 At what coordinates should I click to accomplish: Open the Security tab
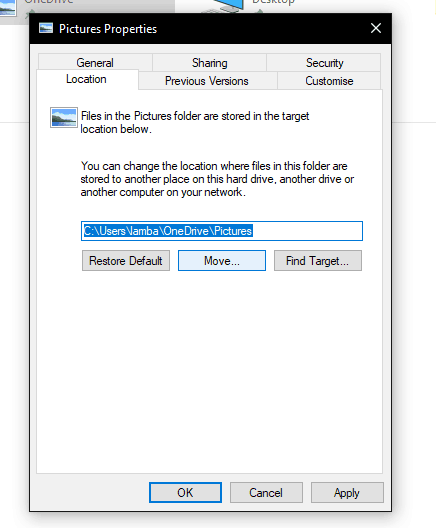pos(324,63)
